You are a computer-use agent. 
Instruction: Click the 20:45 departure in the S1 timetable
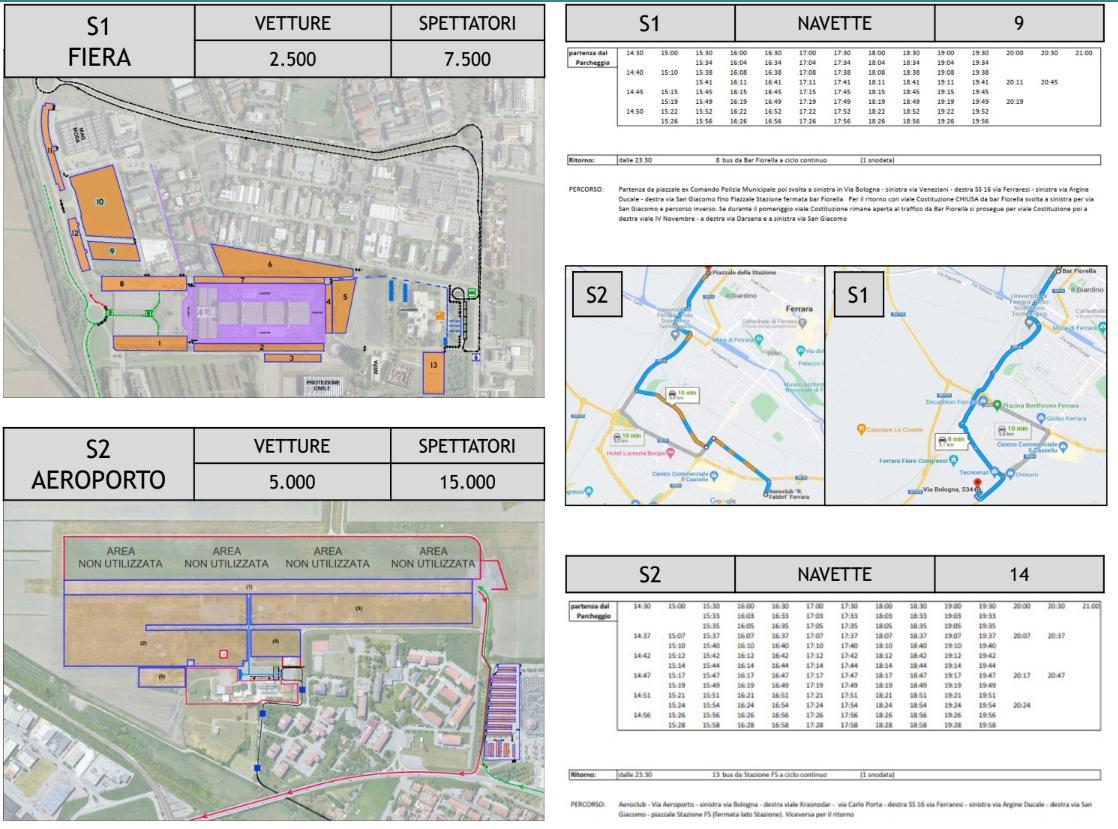[1049, 82]
